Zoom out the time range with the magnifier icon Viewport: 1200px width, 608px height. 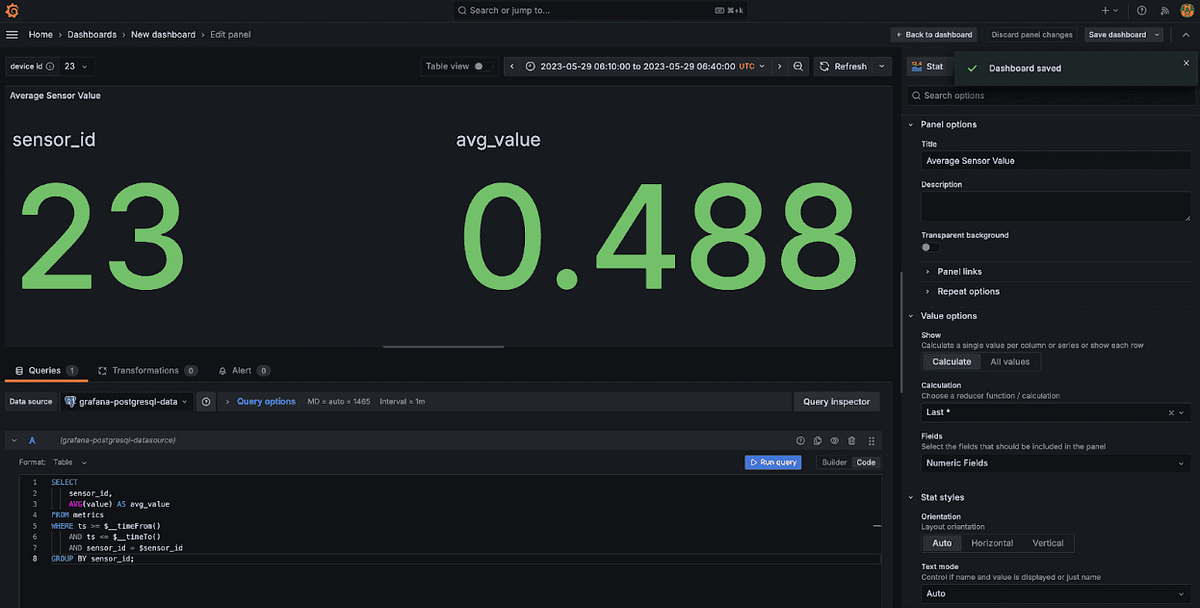[797, 65]
